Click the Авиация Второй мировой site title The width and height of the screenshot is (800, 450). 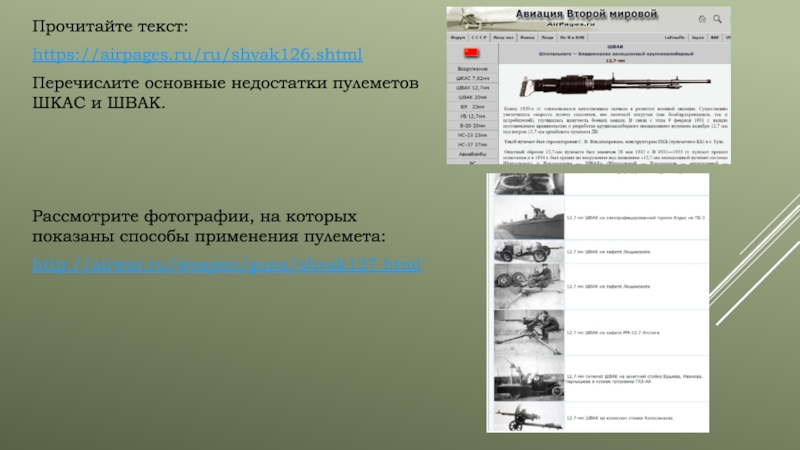586,14
